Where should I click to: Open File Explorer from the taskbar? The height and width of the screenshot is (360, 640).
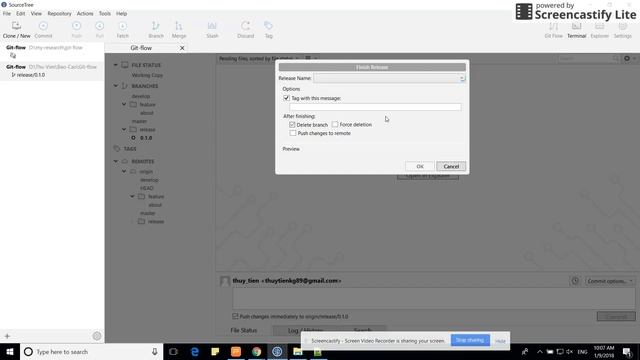pyautogui.click(x=298, y=351)
